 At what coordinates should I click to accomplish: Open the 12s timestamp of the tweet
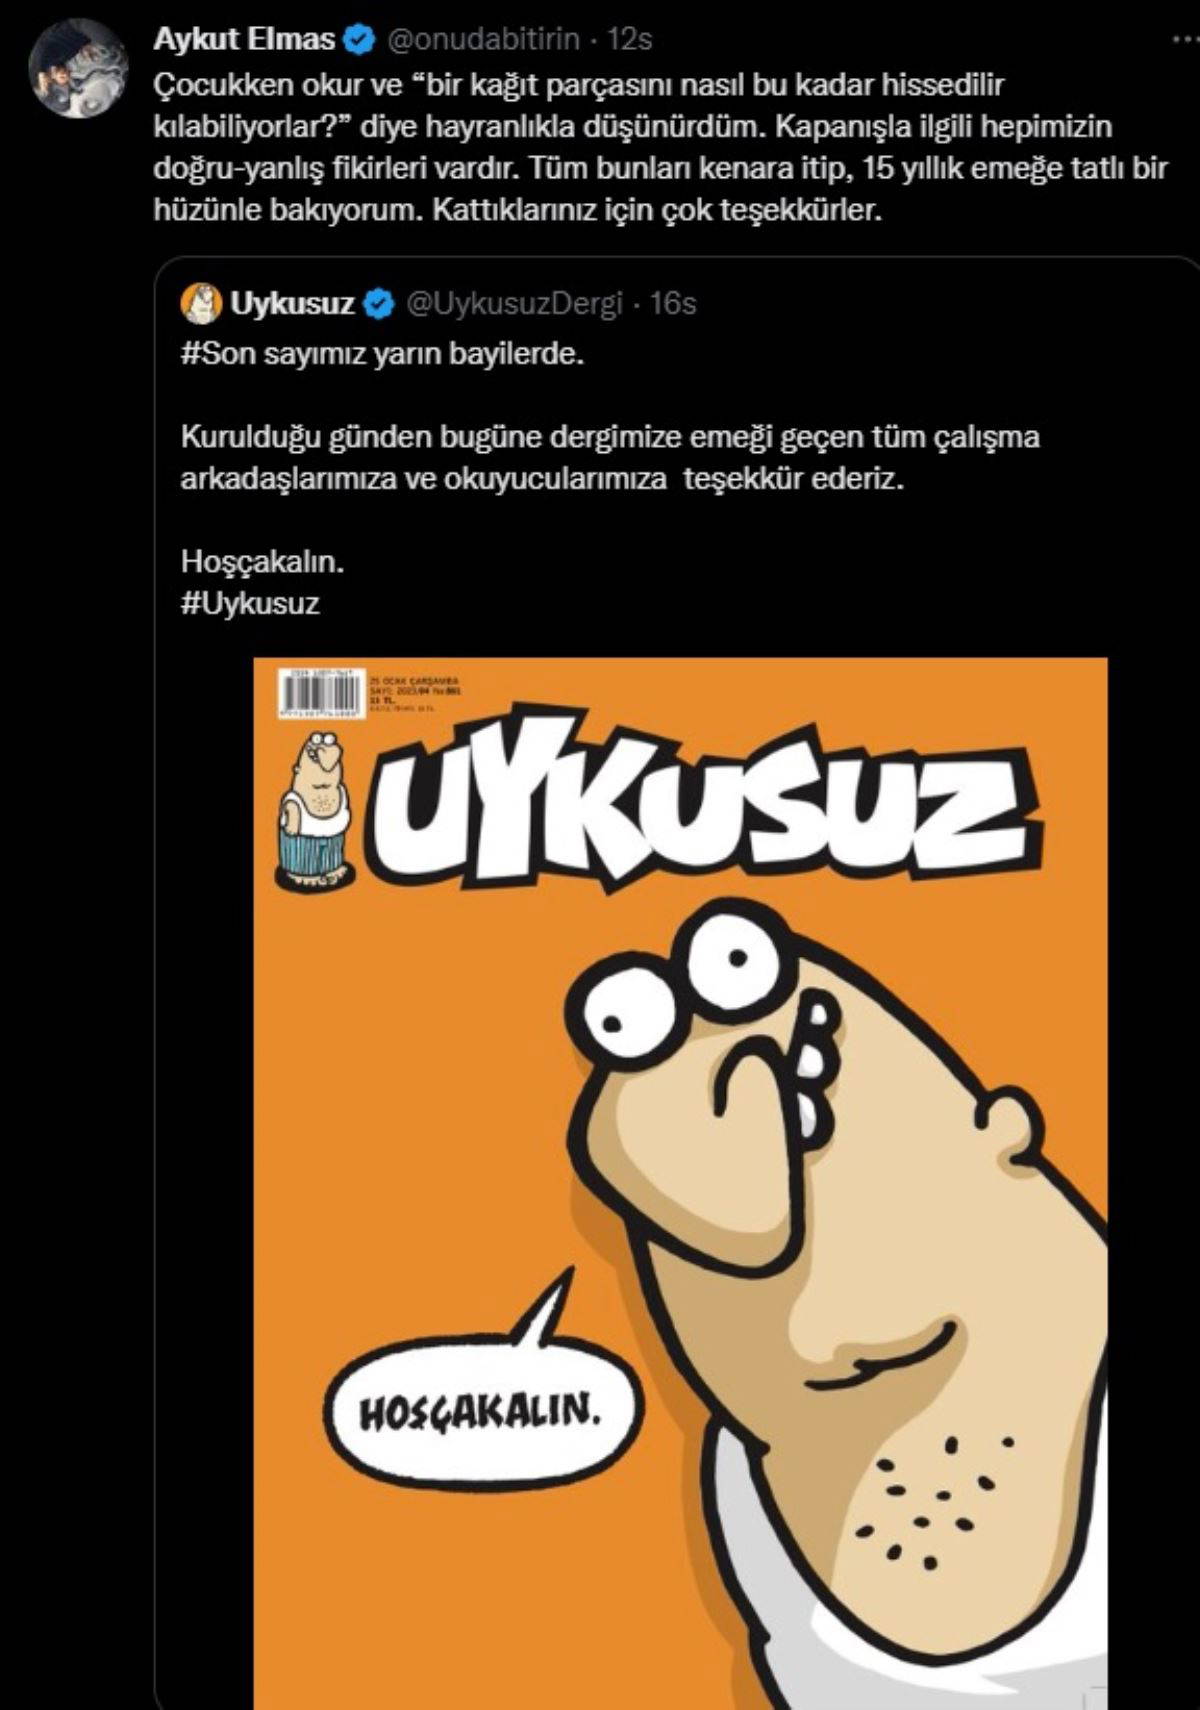click(x=630, y=39)
